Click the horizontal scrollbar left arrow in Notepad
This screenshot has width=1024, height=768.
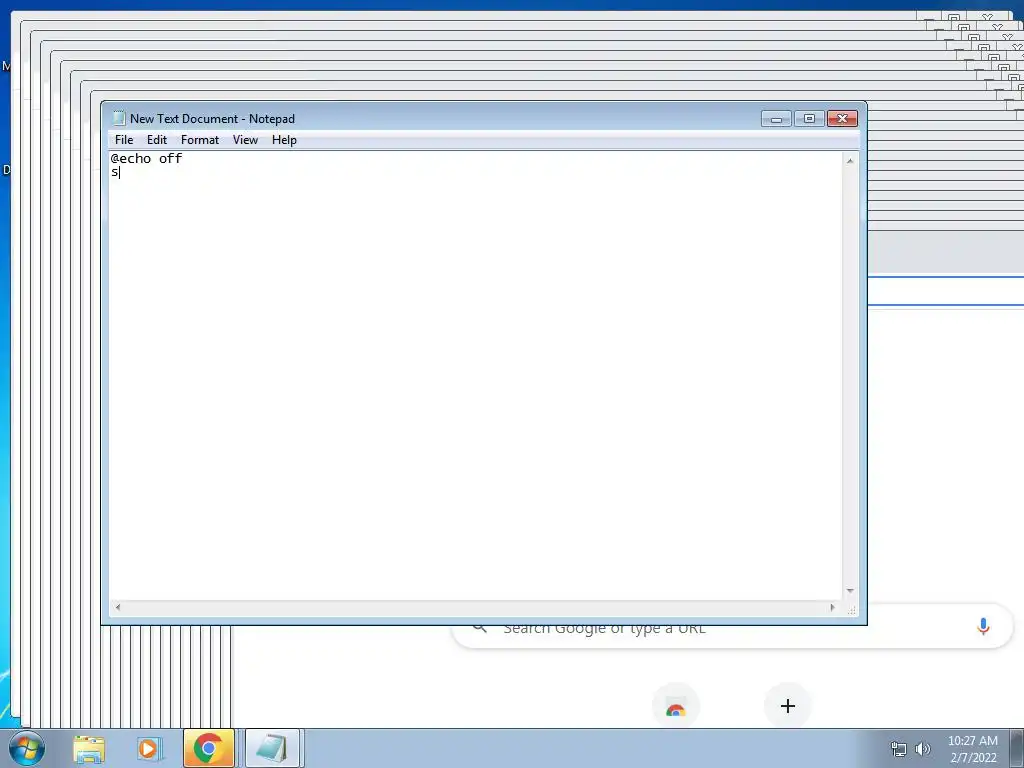118,607
